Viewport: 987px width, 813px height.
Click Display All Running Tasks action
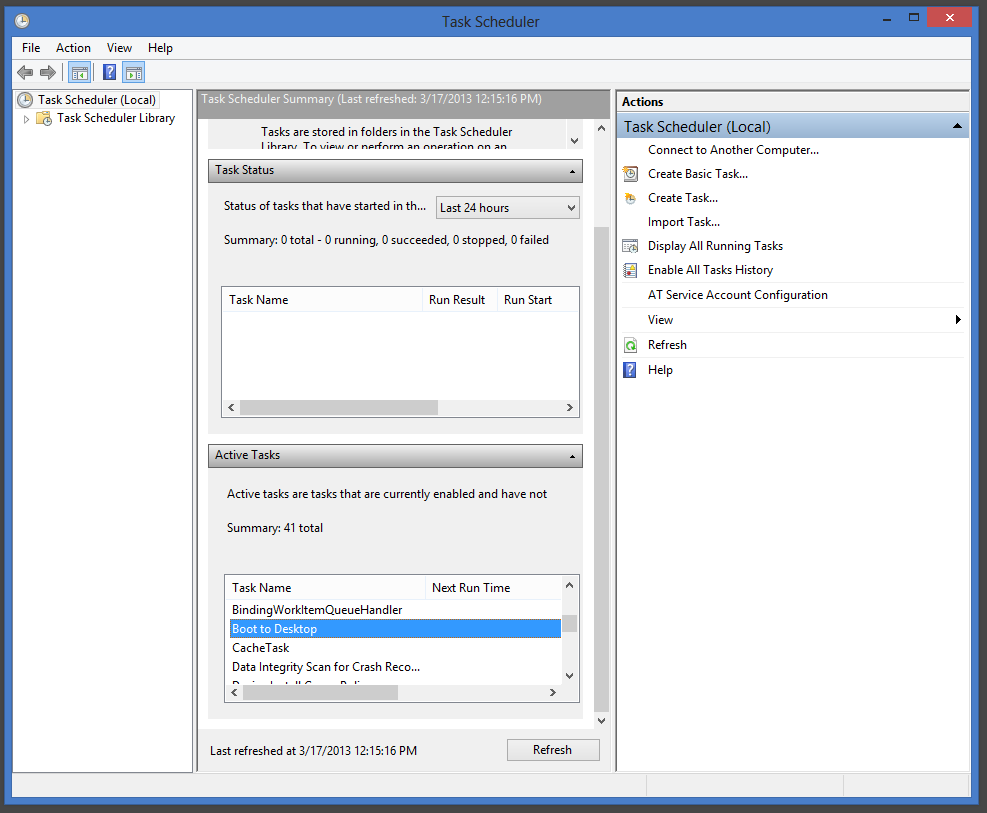(x=715, y=245)
